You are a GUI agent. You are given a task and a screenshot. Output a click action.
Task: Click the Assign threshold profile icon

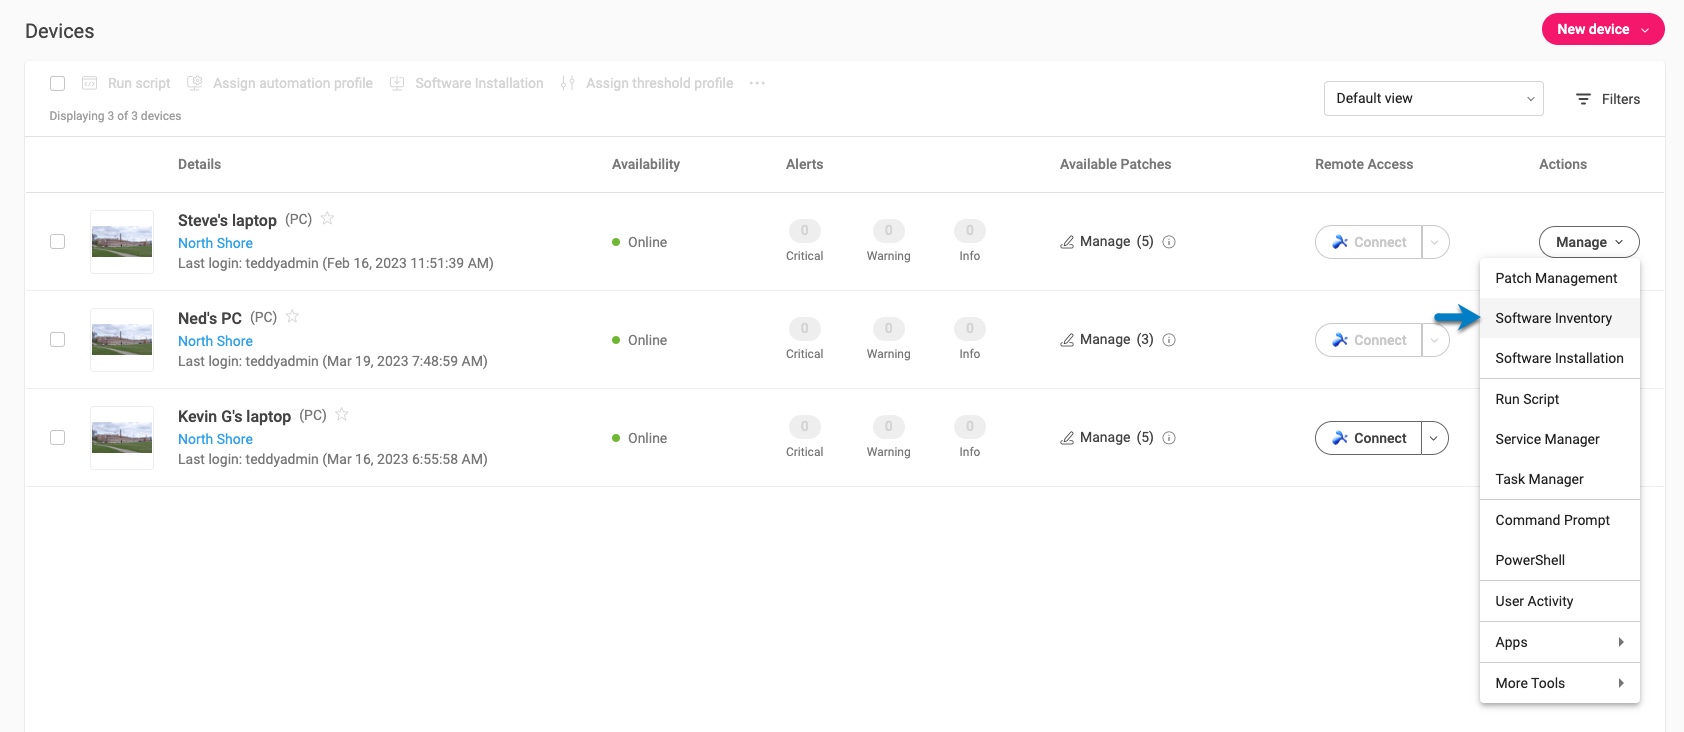click(x=568, y=83)
